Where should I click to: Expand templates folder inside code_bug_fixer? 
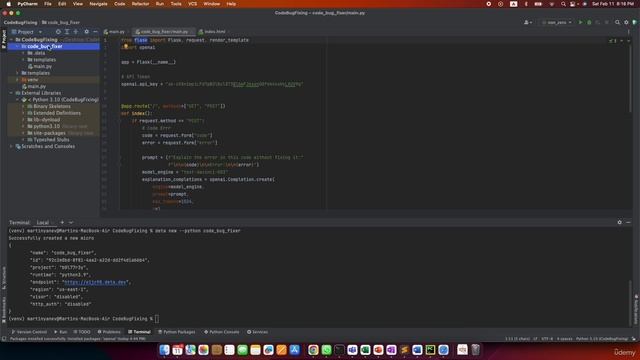tap(24, 60)
